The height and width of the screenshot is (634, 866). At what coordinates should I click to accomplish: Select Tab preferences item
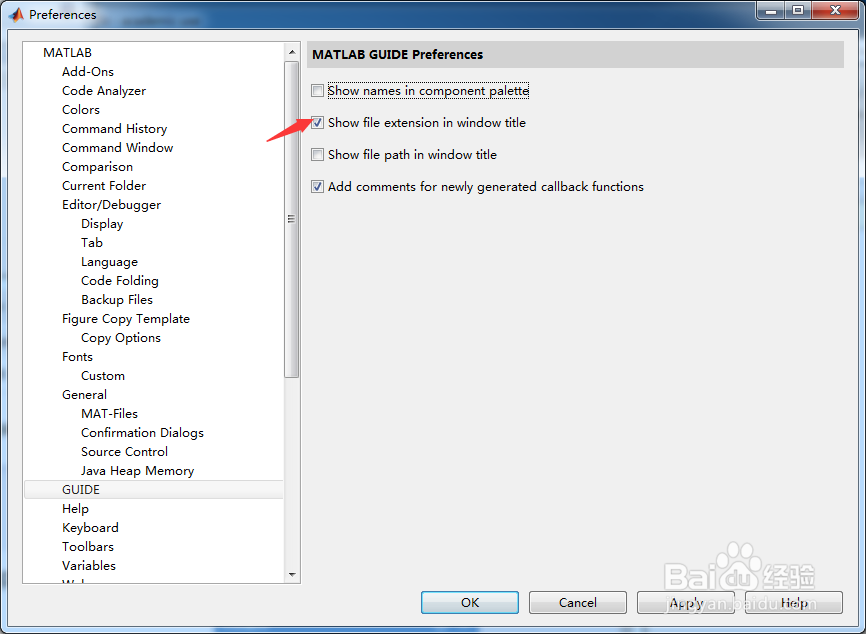point(92,242)
